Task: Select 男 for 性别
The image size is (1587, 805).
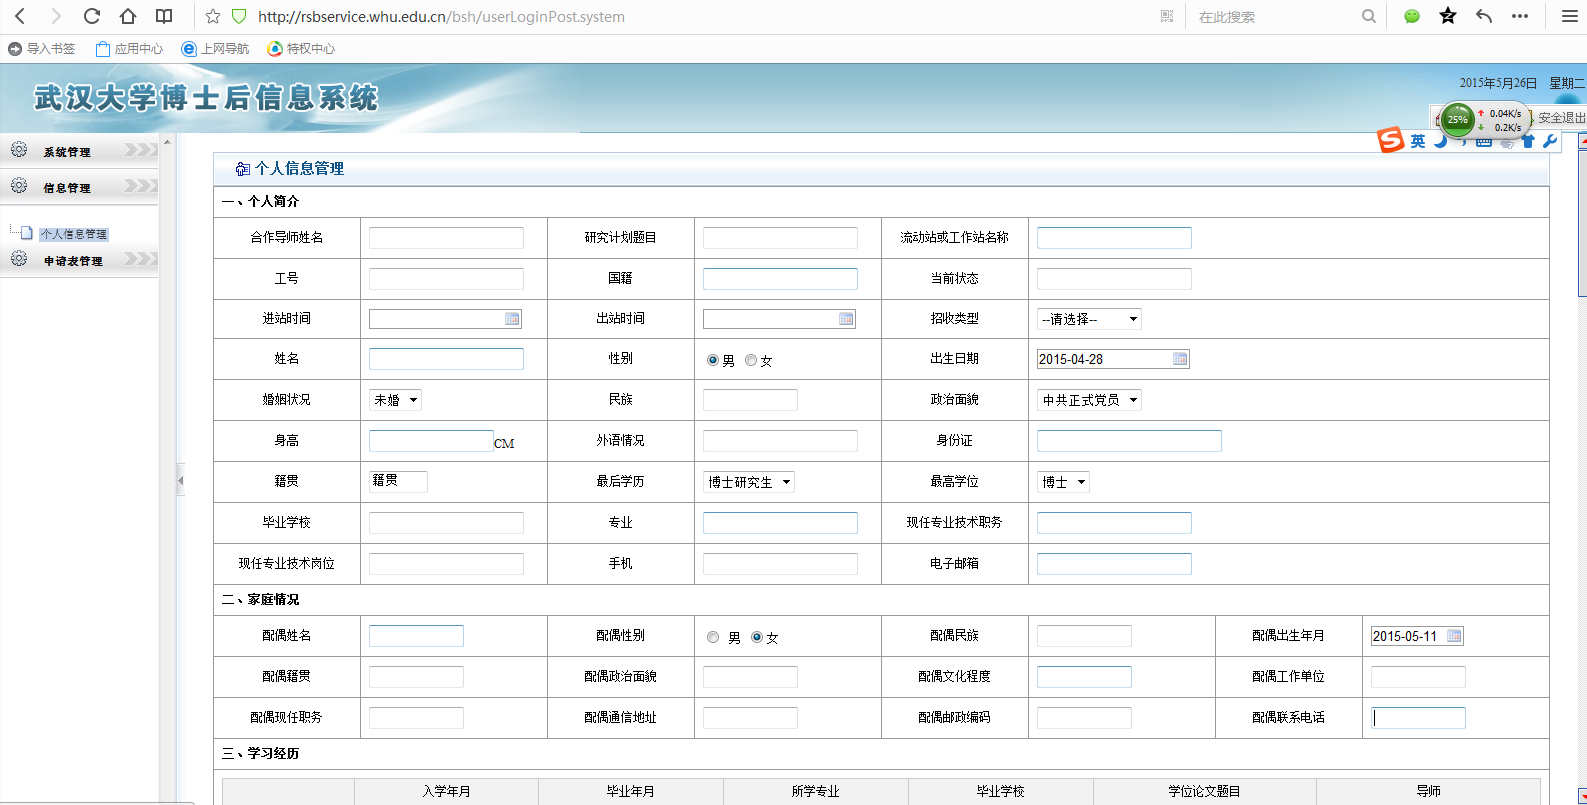Action: (x=713, y=360)
